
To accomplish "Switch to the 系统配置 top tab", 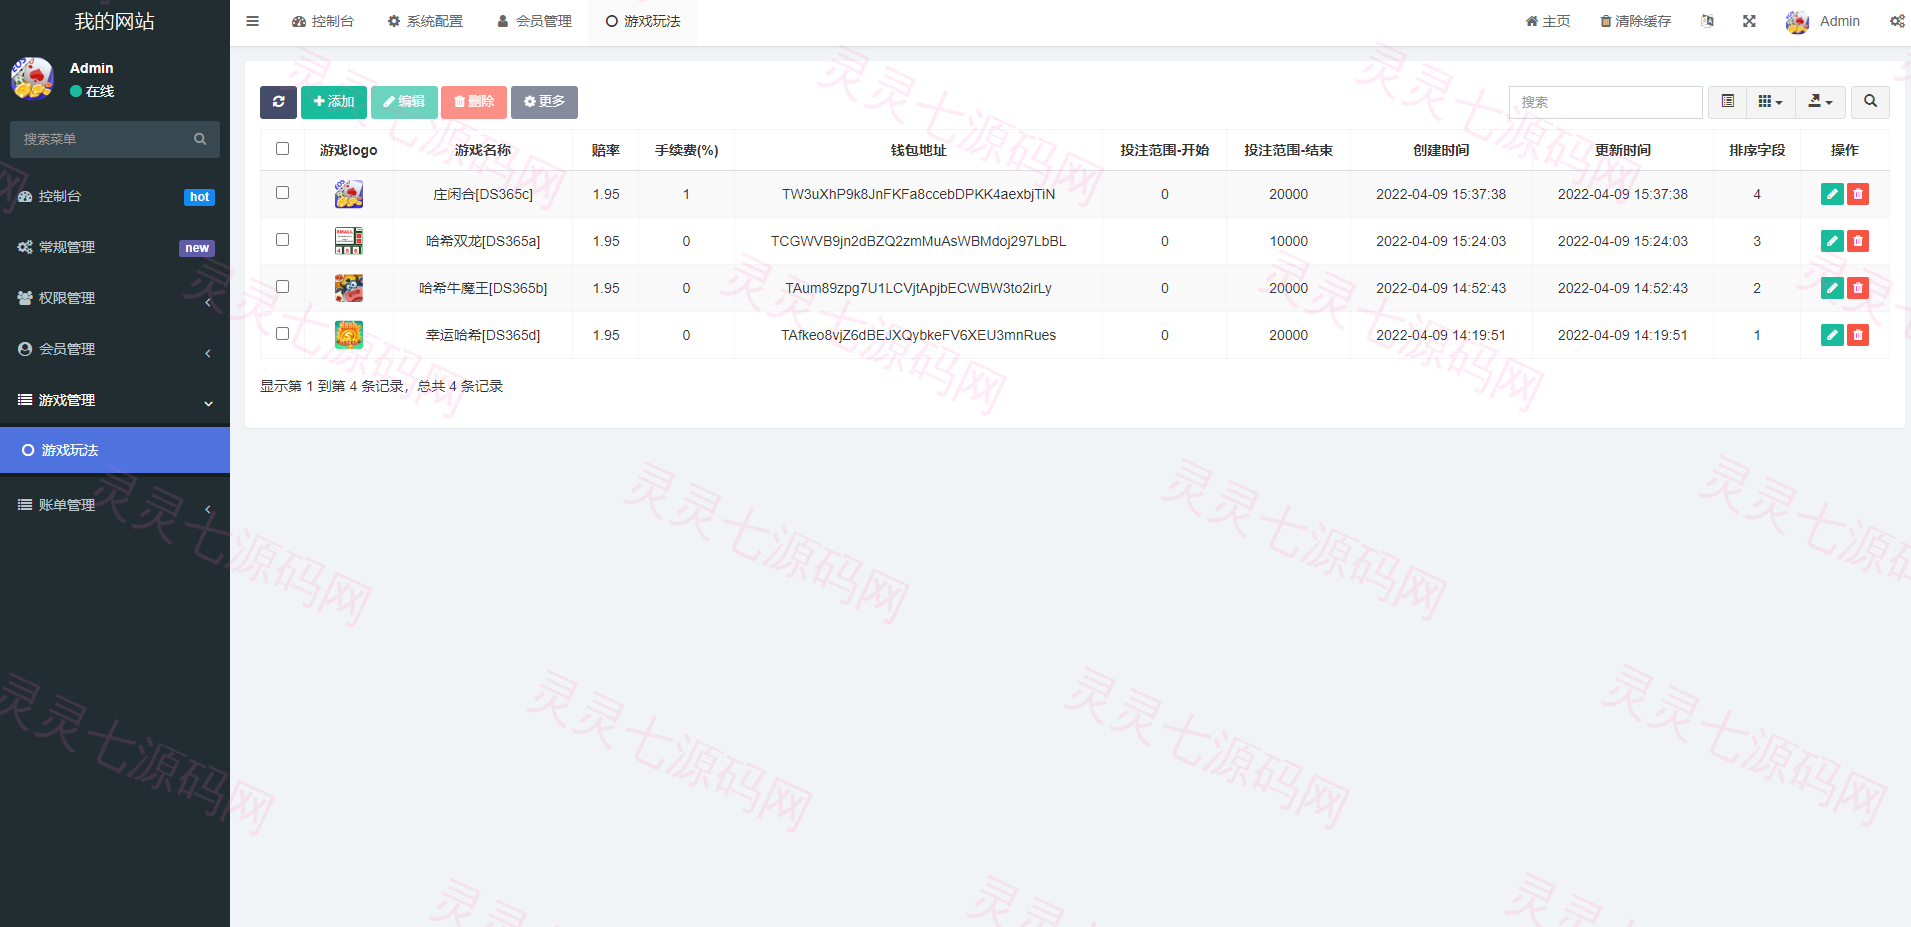I will tap(425, 21).
